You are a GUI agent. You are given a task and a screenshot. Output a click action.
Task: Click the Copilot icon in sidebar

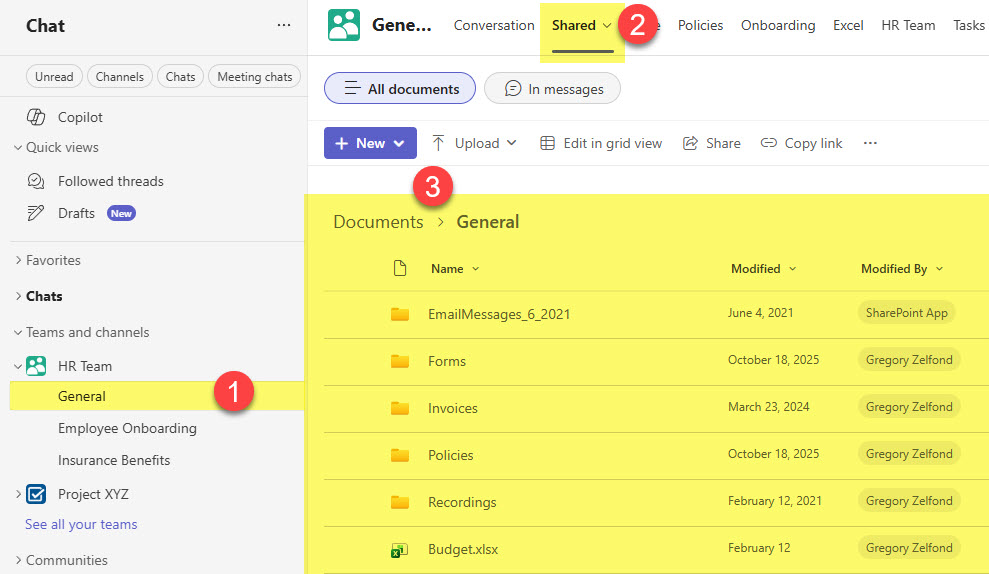coord(36,117)
